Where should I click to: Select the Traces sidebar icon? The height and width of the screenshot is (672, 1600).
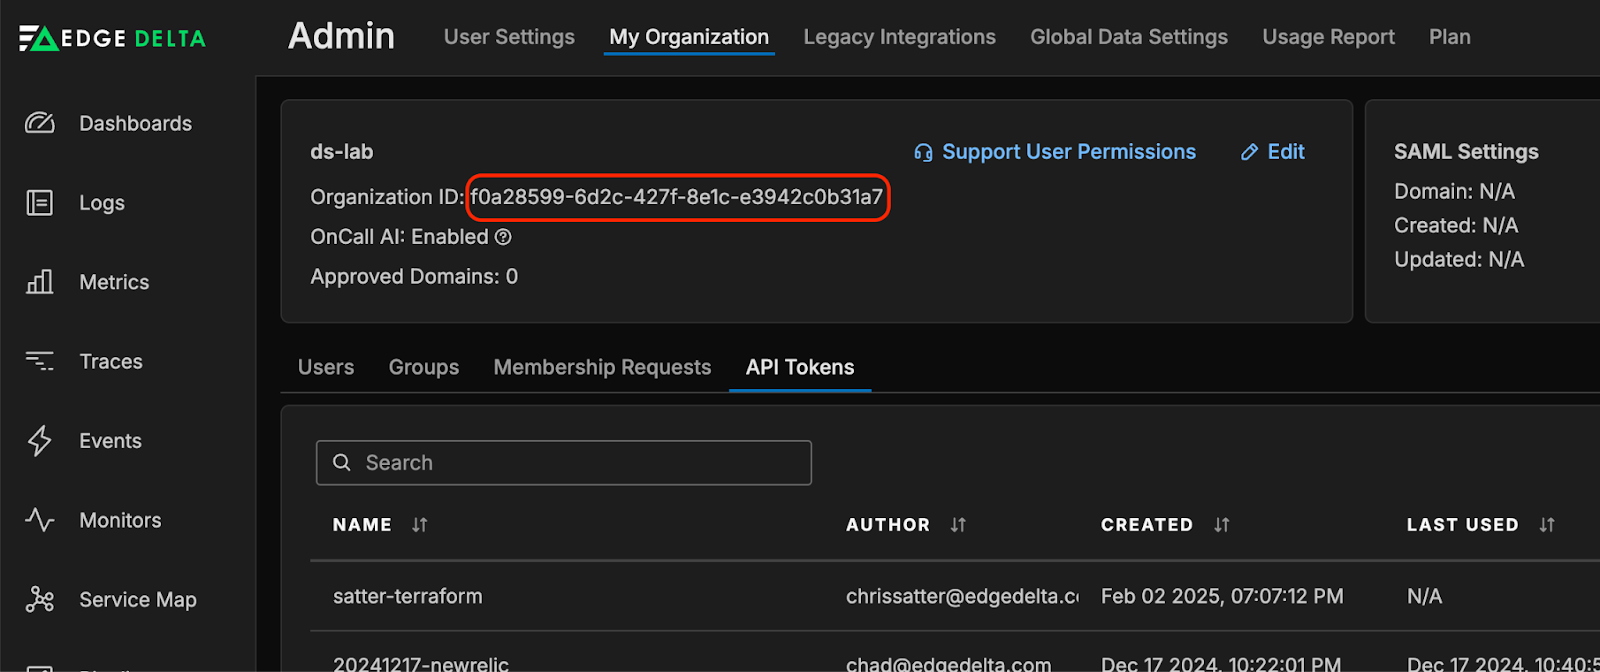[x=40, y=361]
